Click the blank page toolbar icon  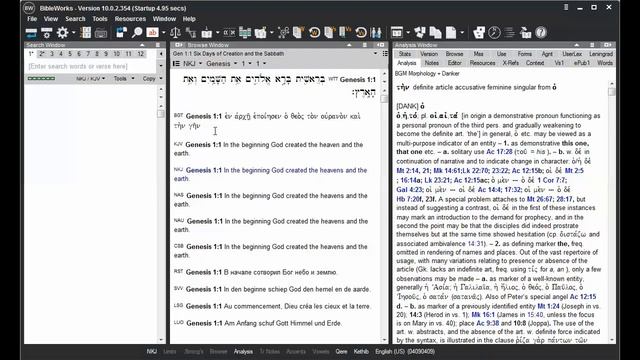[451, 33]
